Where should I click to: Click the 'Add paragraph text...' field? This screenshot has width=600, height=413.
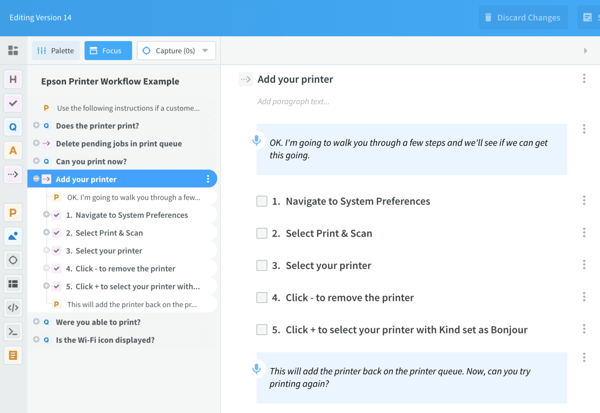point(293,101)
